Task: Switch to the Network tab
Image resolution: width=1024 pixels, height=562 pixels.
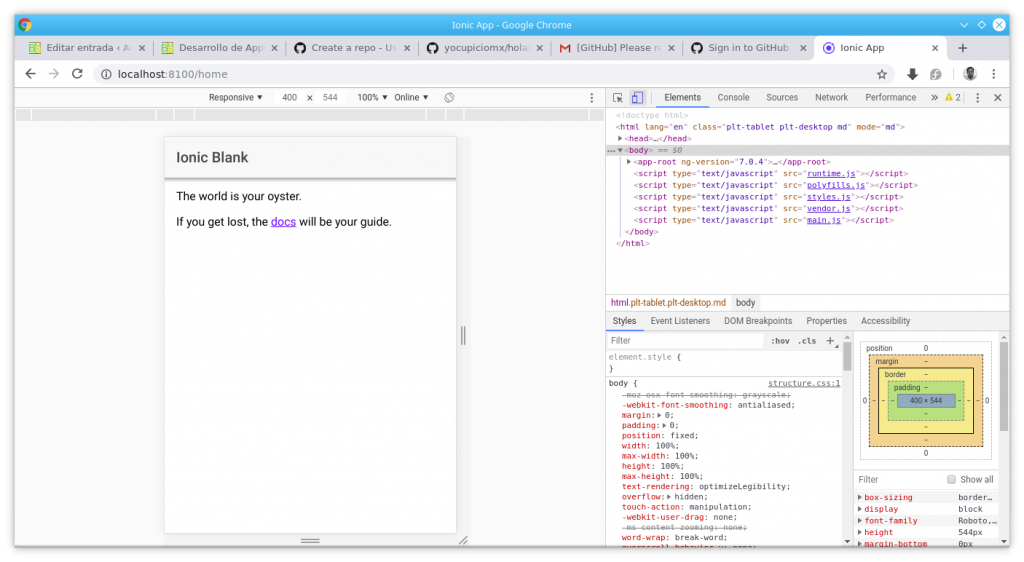Action: (831, 97)
